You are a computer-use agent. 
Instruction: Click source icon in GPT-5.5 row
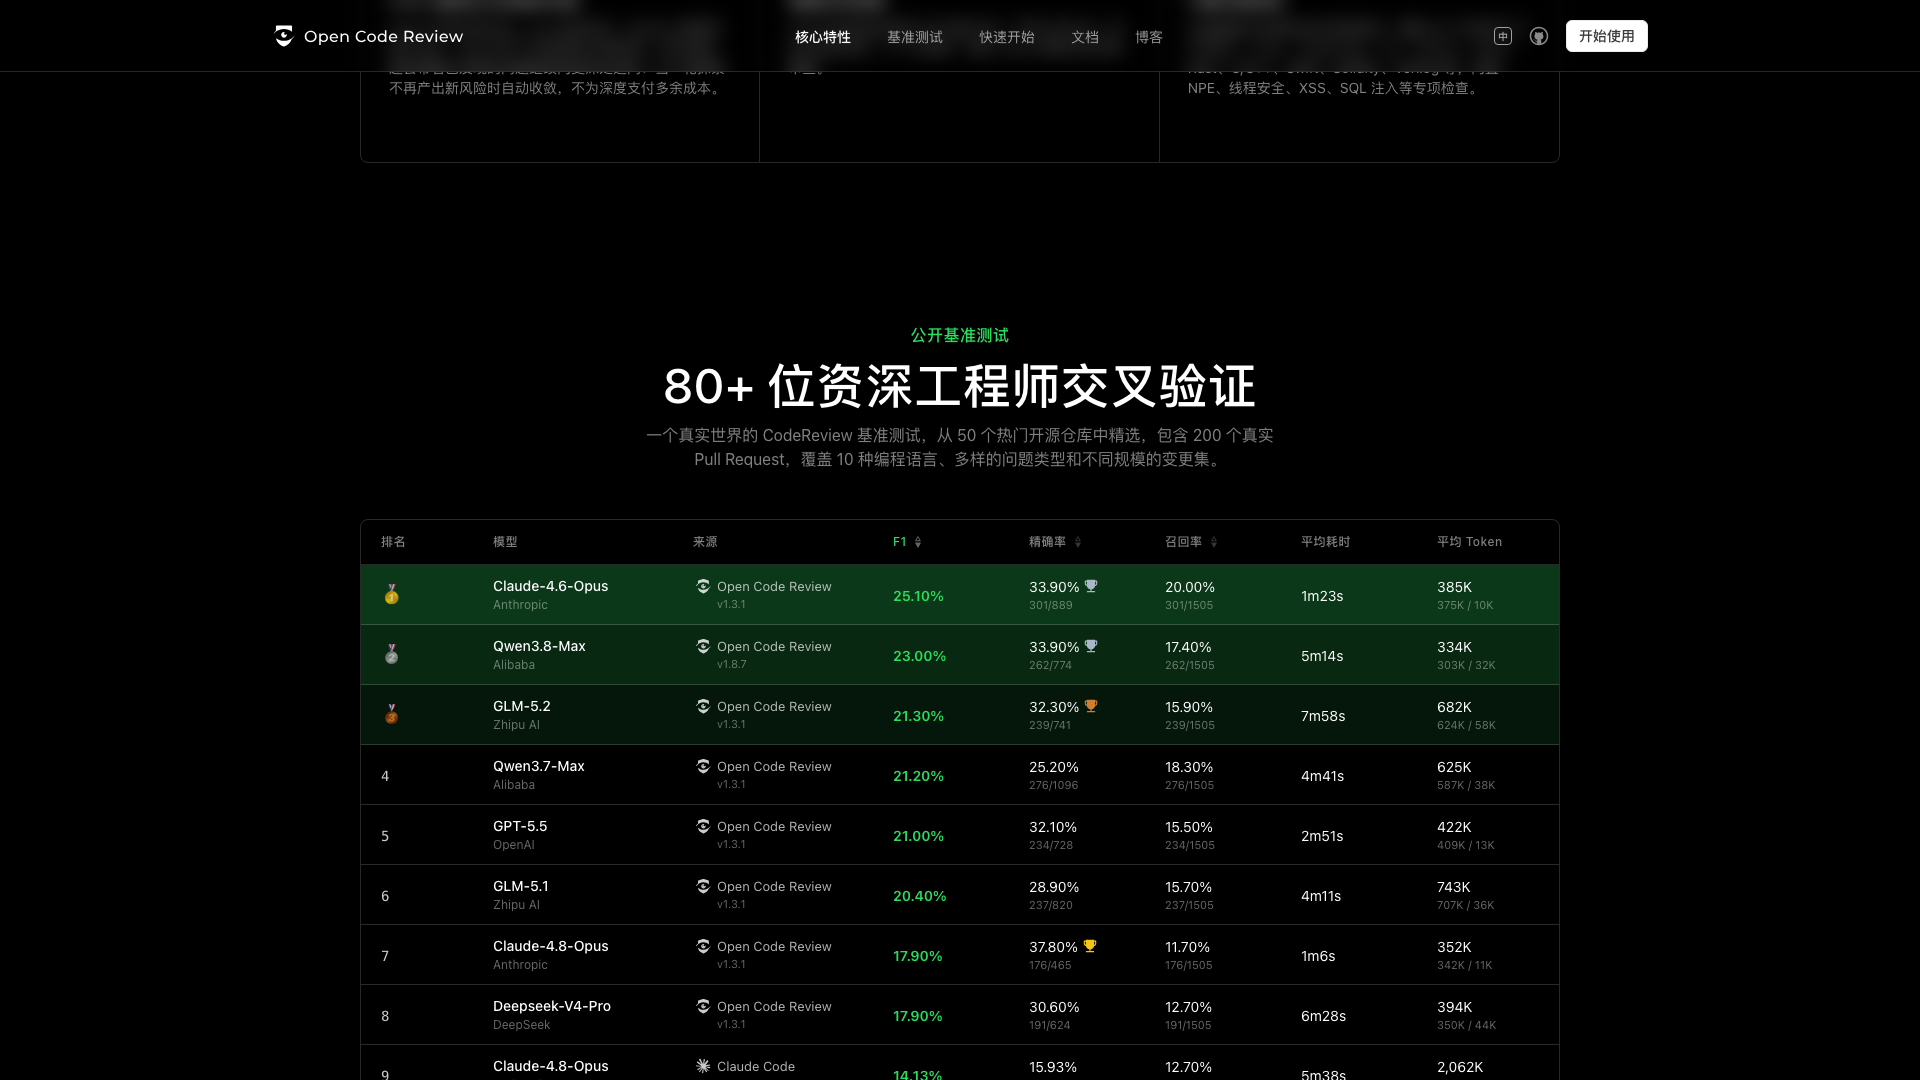[703, 826]
